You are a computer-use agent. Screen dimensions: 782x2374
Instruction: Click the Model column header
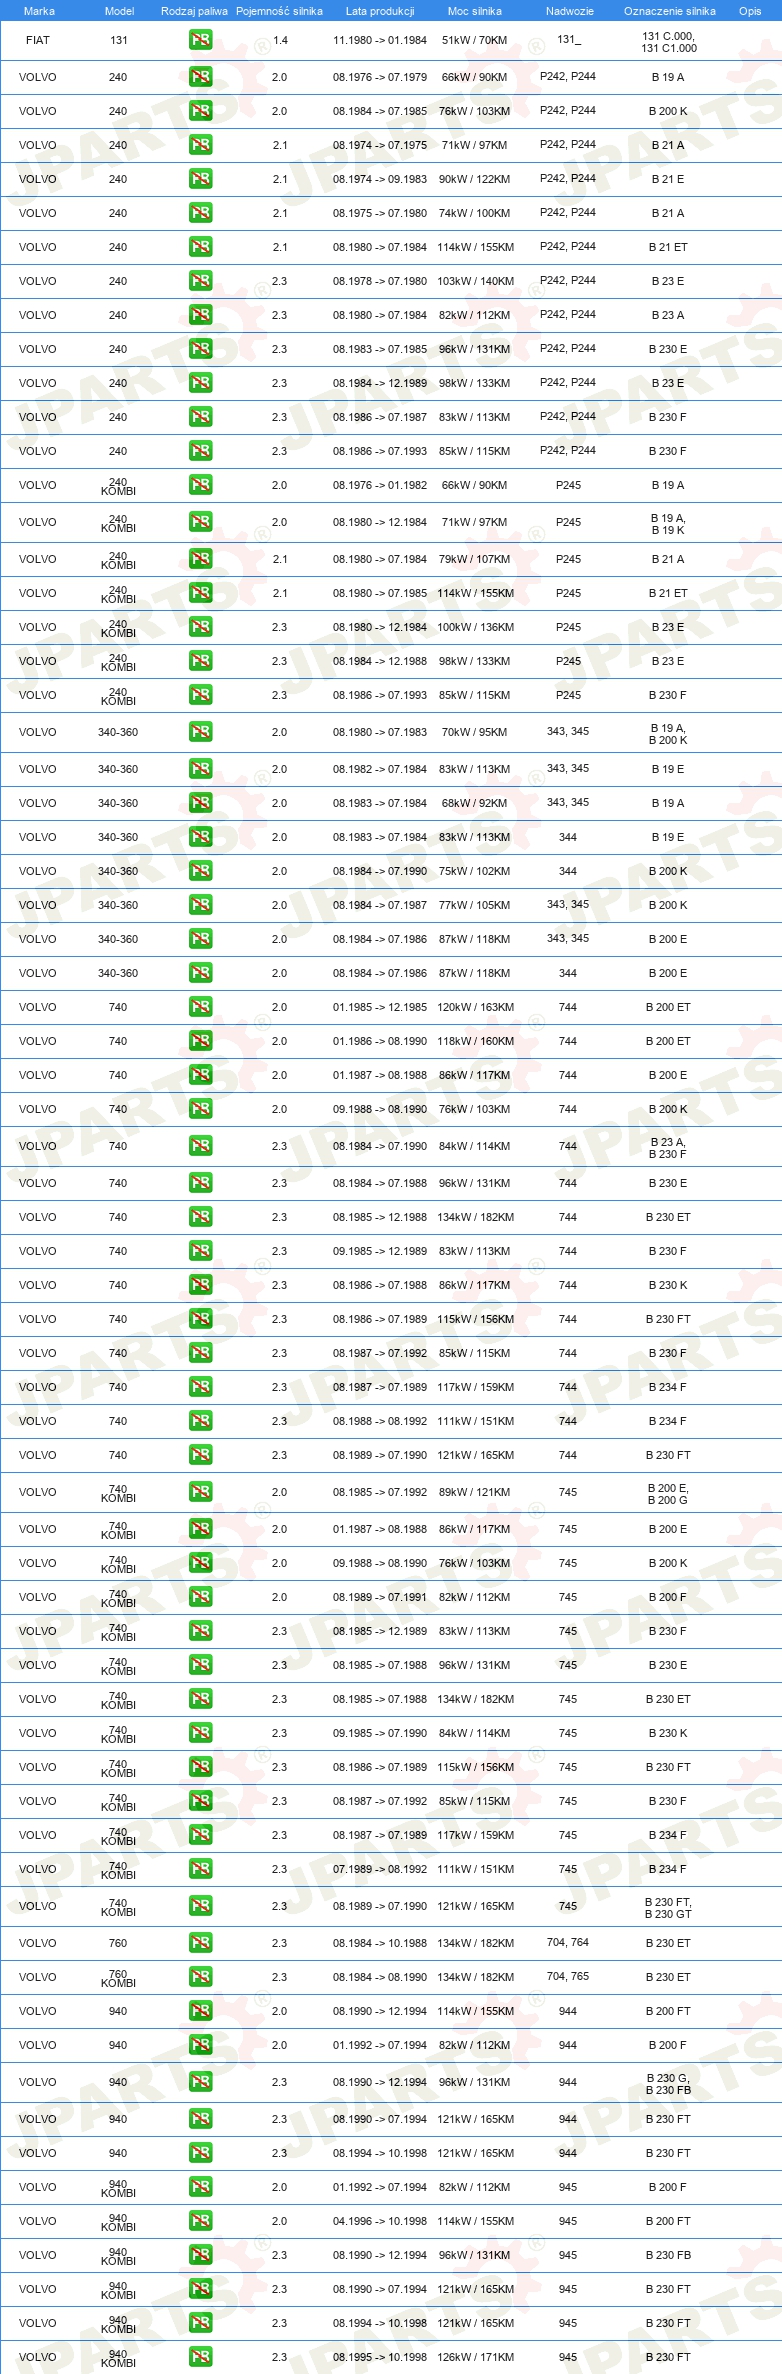pyautogui.click(x=119, y=11)
